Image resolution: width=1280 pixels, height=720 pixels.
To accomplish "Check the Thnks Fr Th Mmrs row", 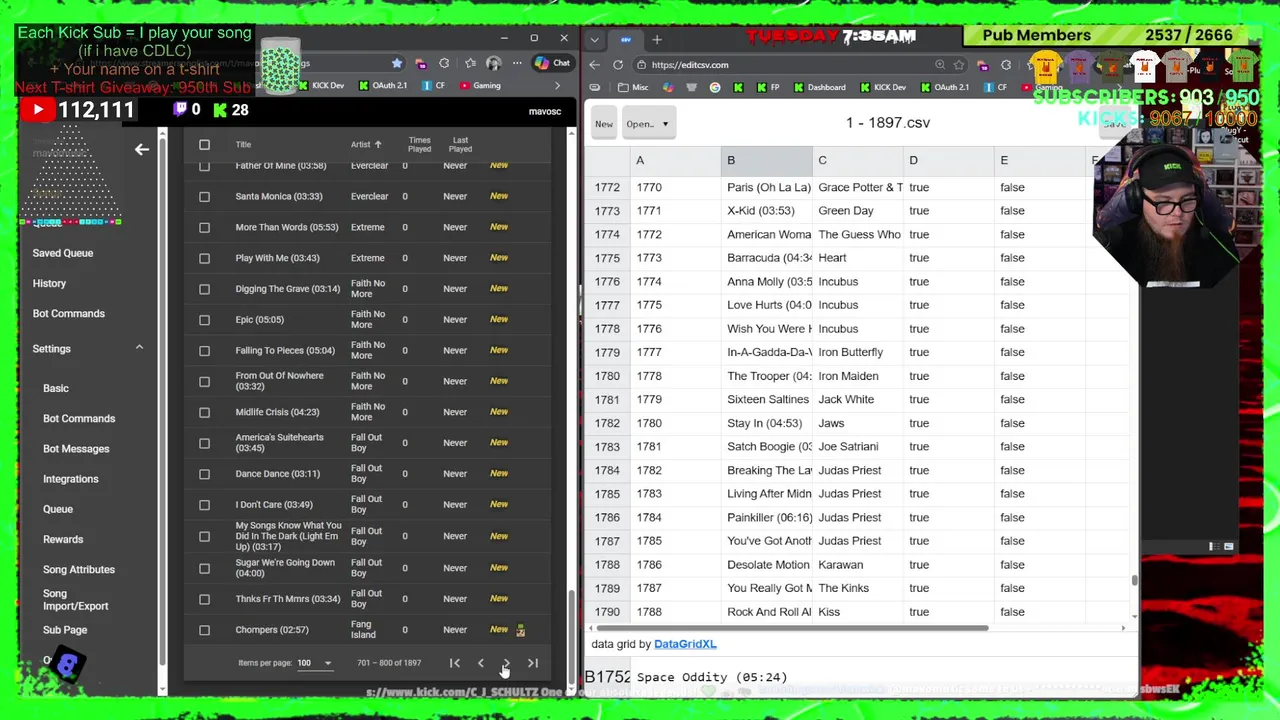I will click(x=204, y=599).
